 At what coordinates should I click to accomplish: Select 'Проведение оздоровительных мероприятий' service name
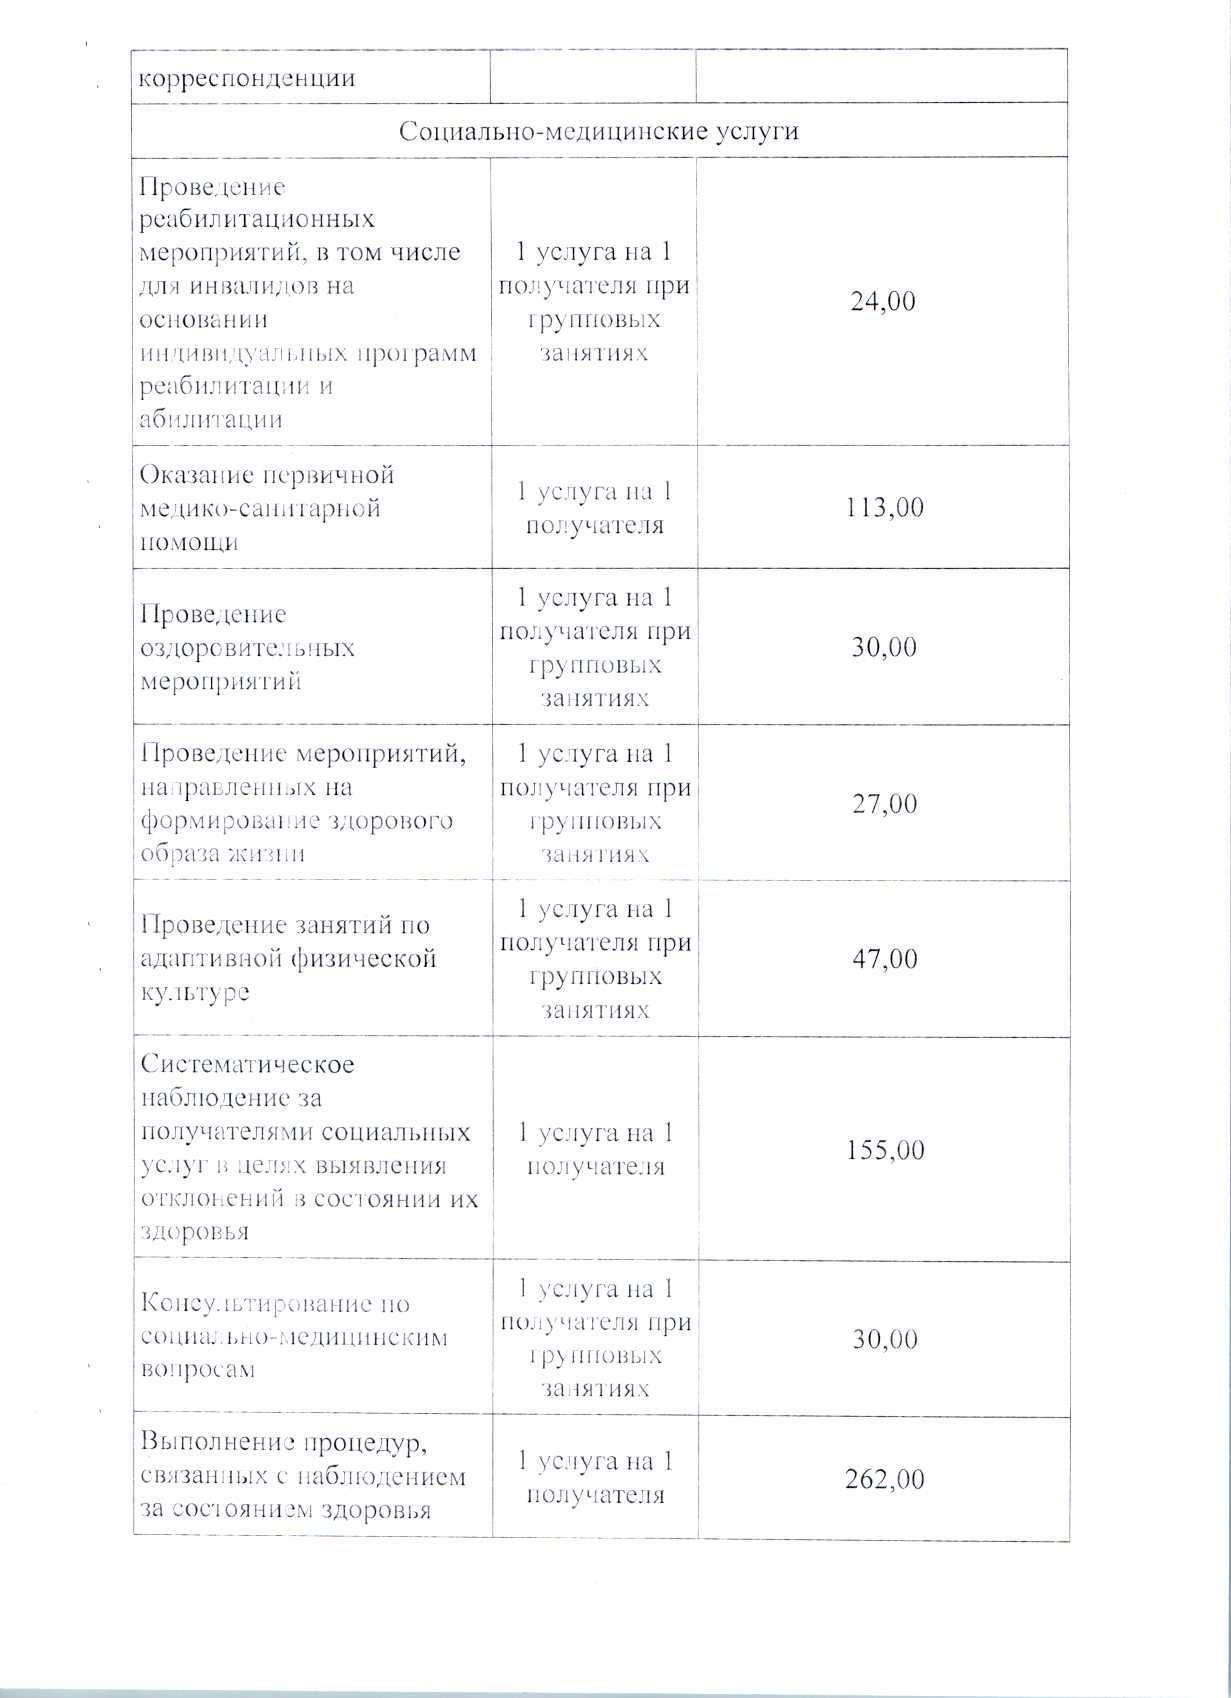tap(248, 648)
